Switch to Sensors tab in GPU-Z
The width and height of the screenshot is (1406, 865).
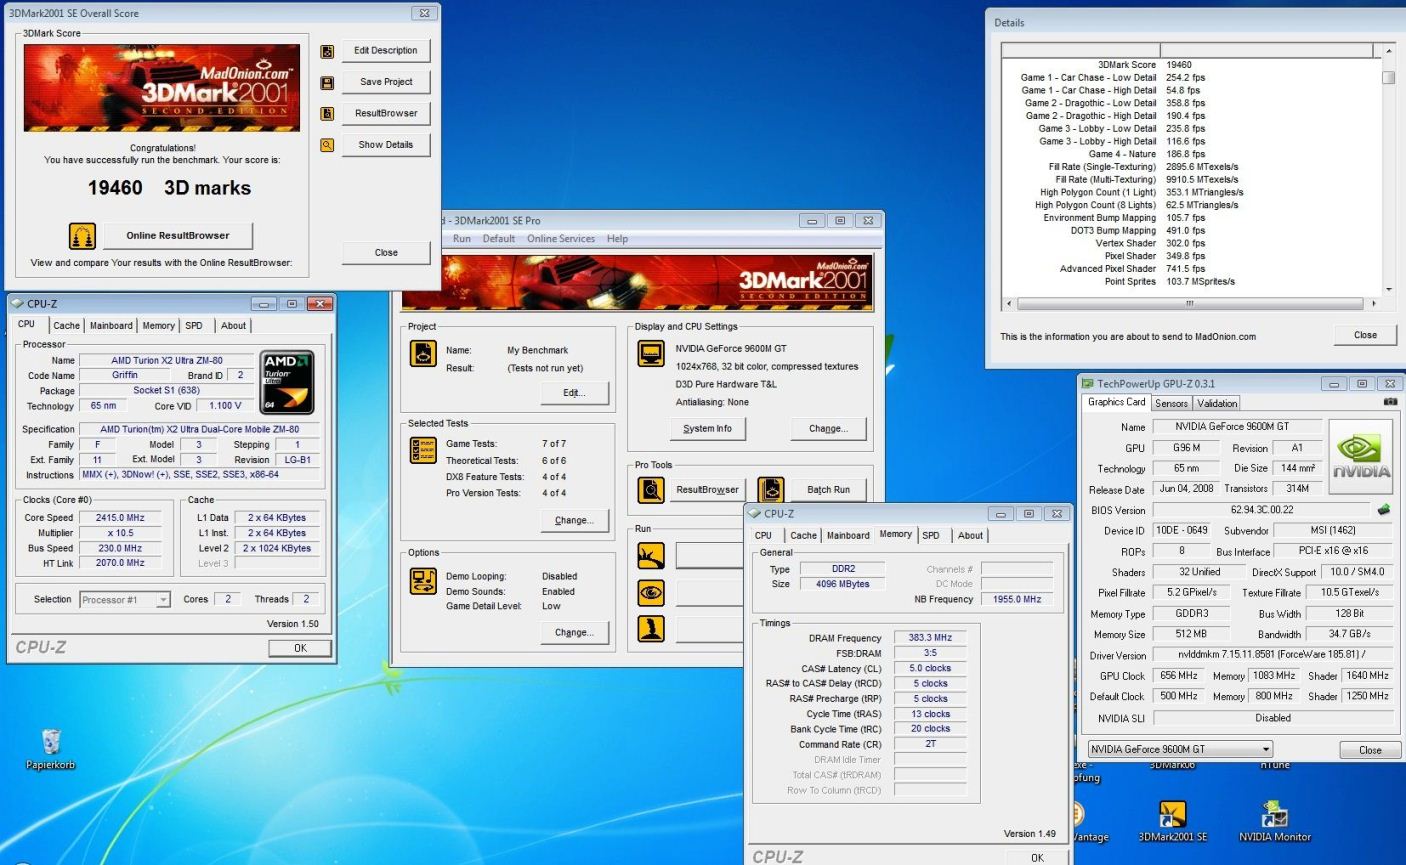click(1171, 403)
